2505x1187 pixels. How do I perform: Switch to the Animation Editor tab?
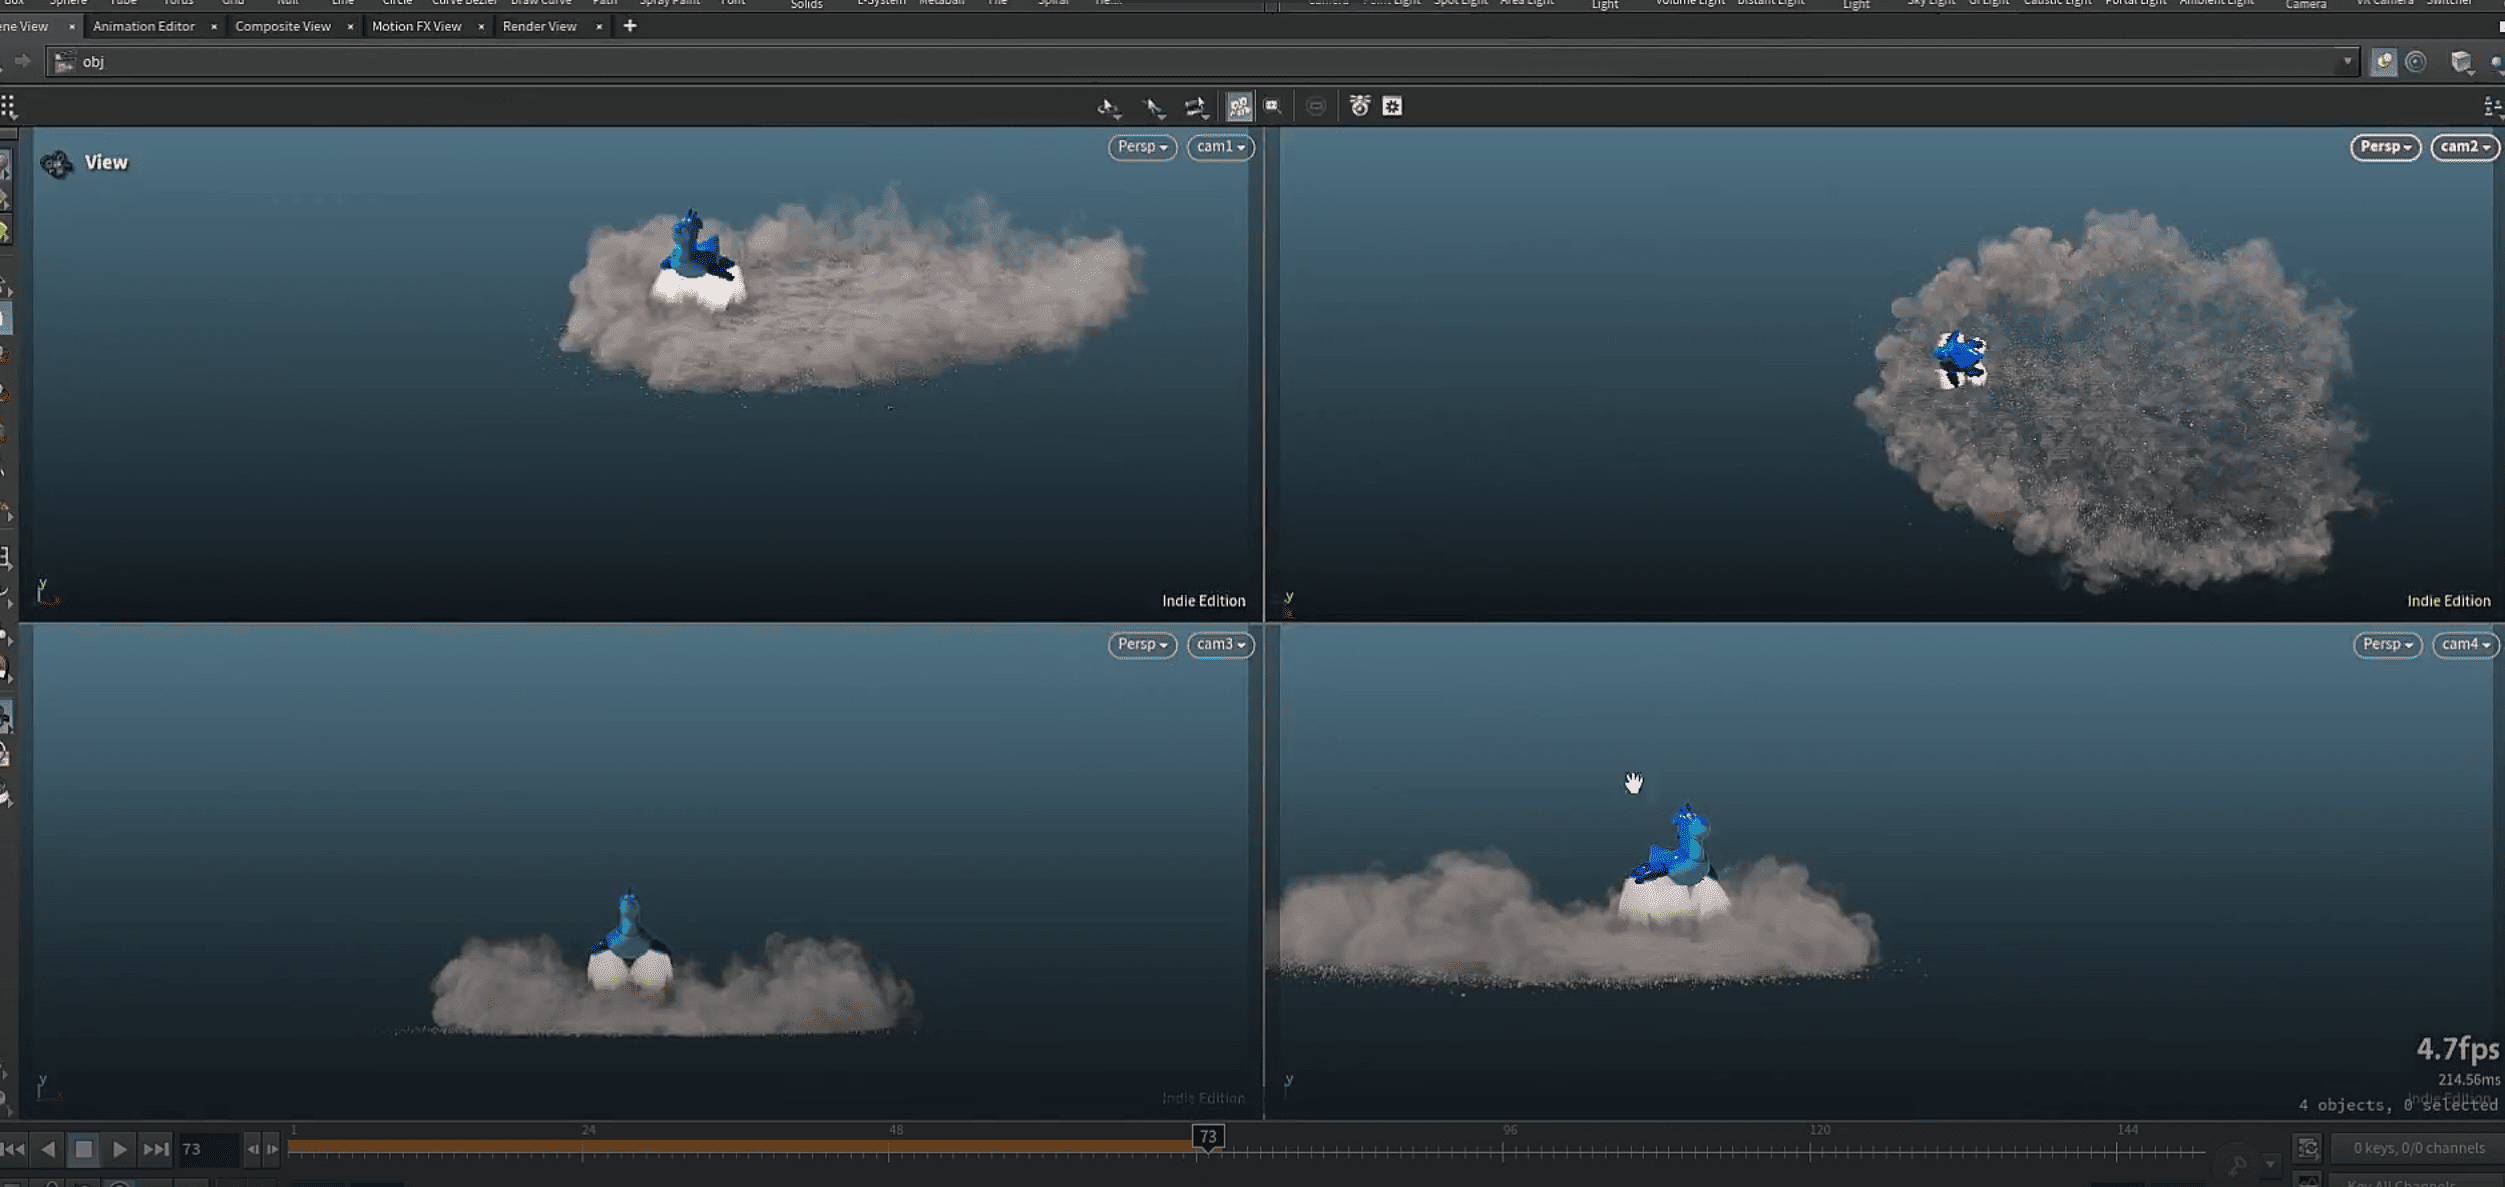tap(143, 26)
